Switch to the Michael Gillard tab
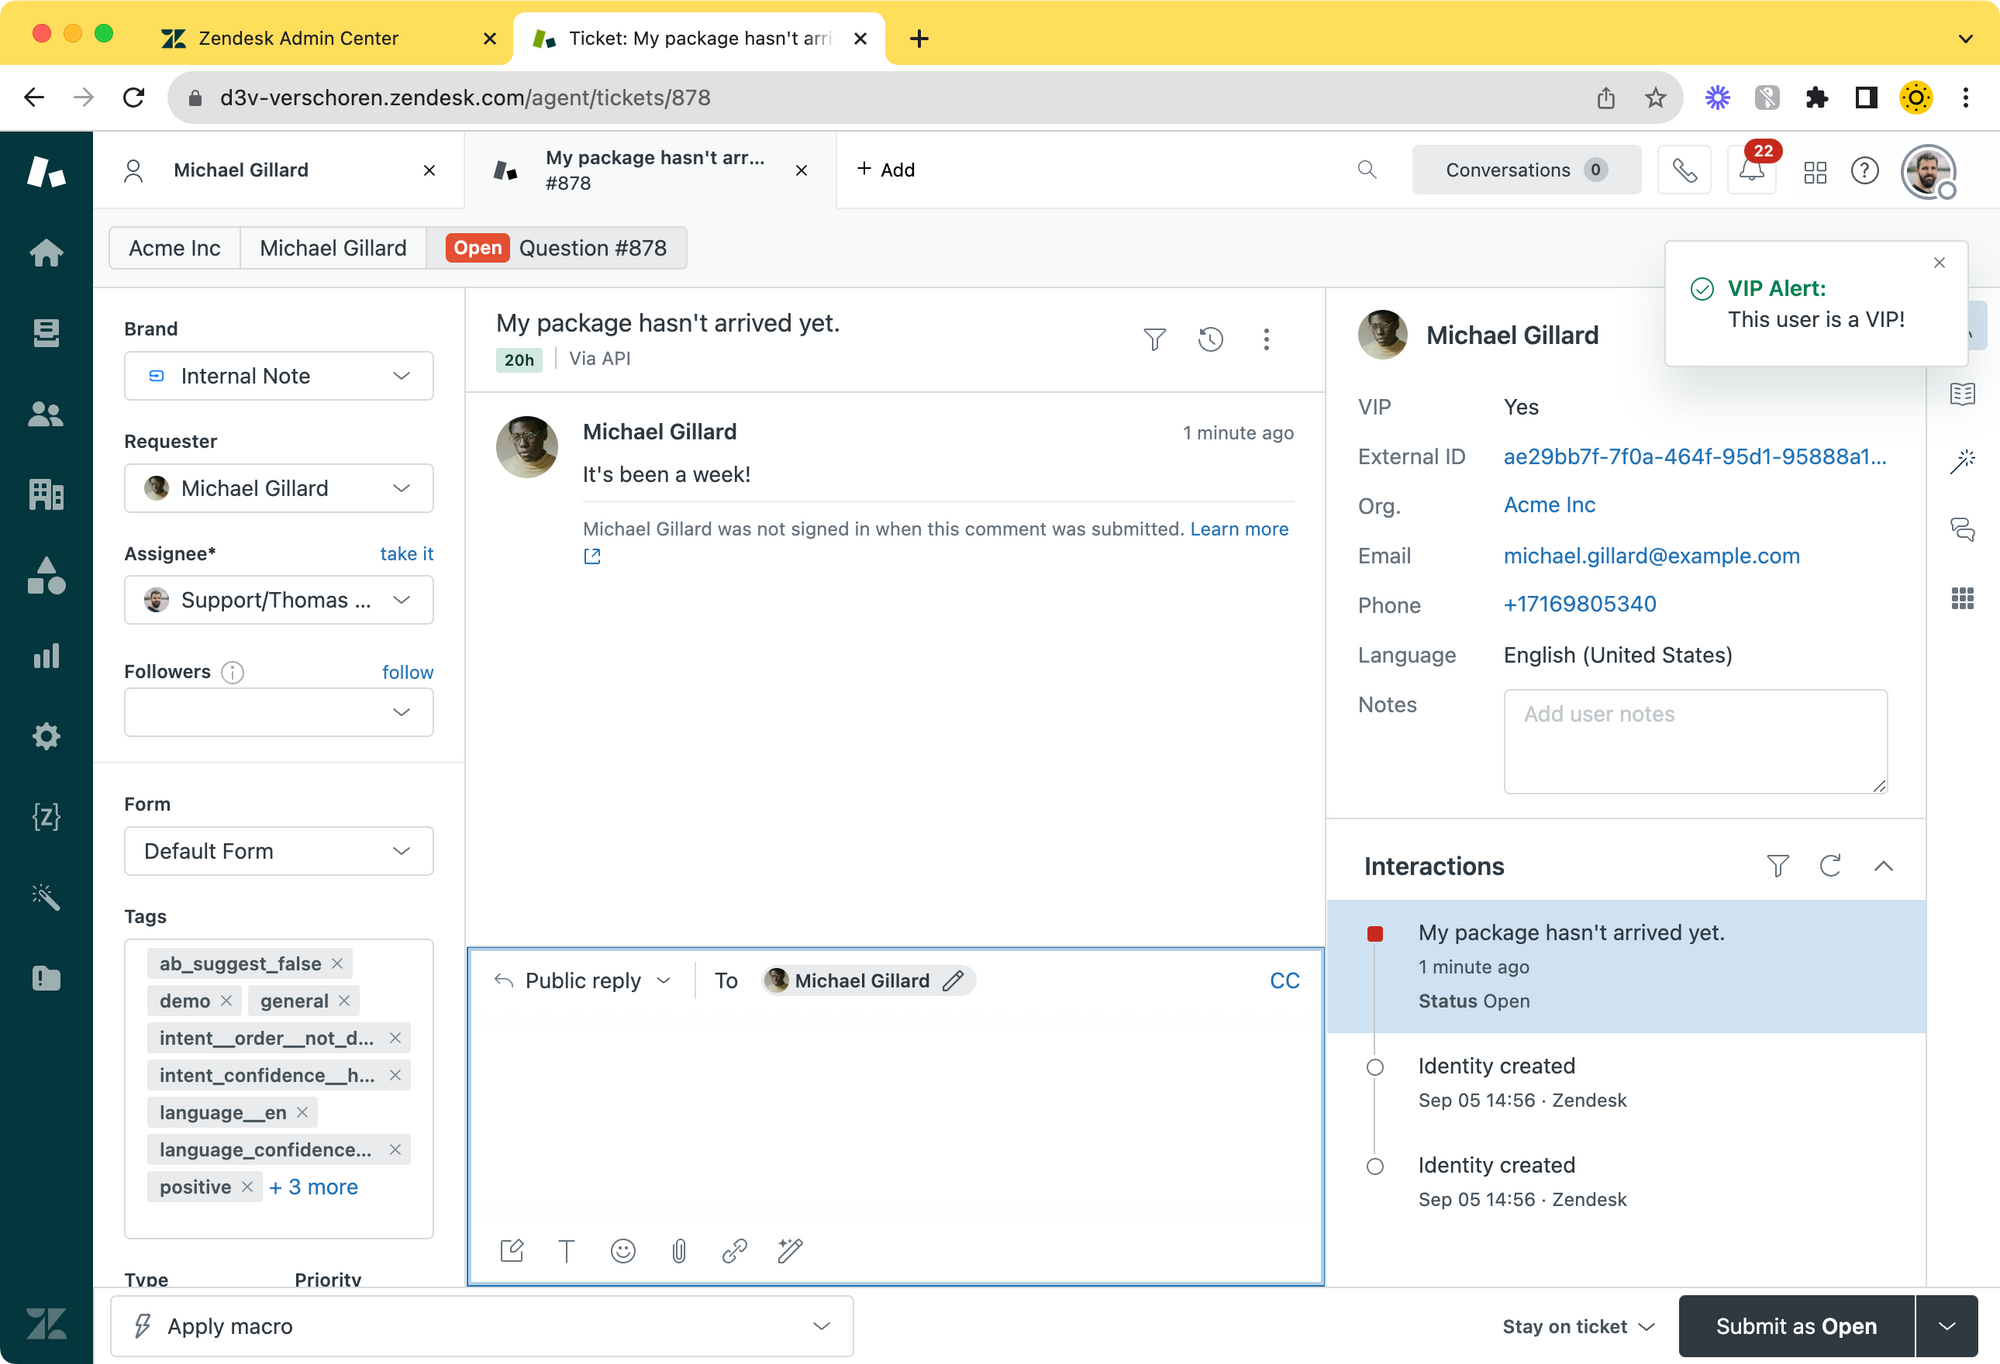This screenshot has height=1364, width=2000. [x=241, y=170]
